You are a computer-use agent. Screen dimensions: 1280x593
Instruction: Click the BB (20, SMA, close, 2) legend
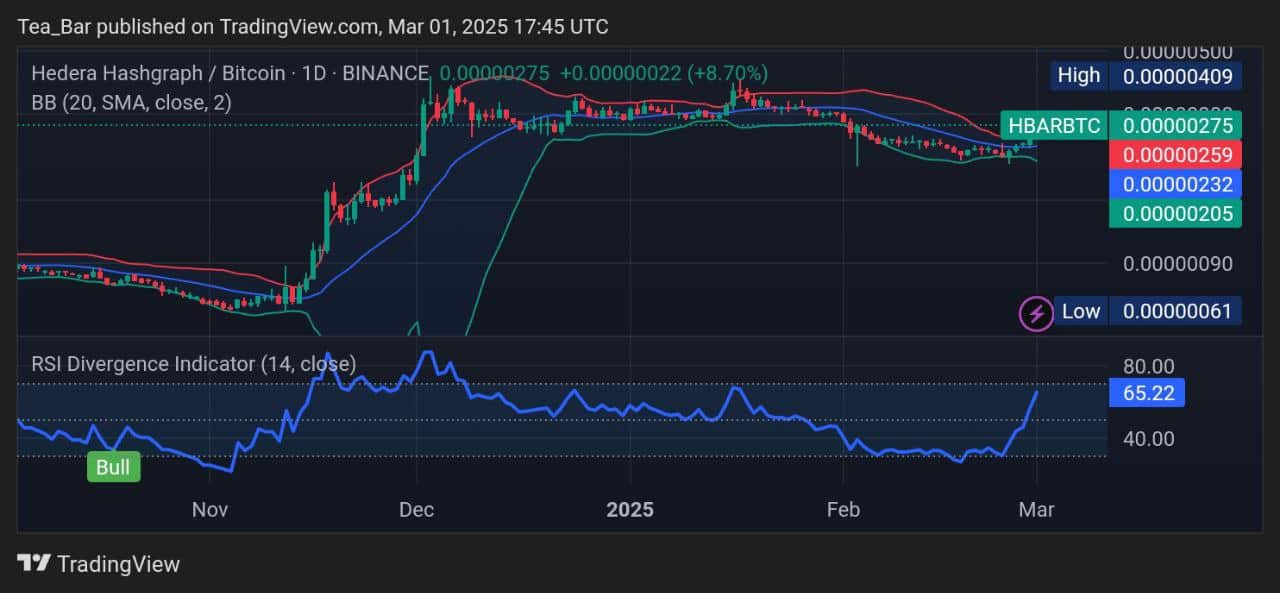tap(131, 102)
